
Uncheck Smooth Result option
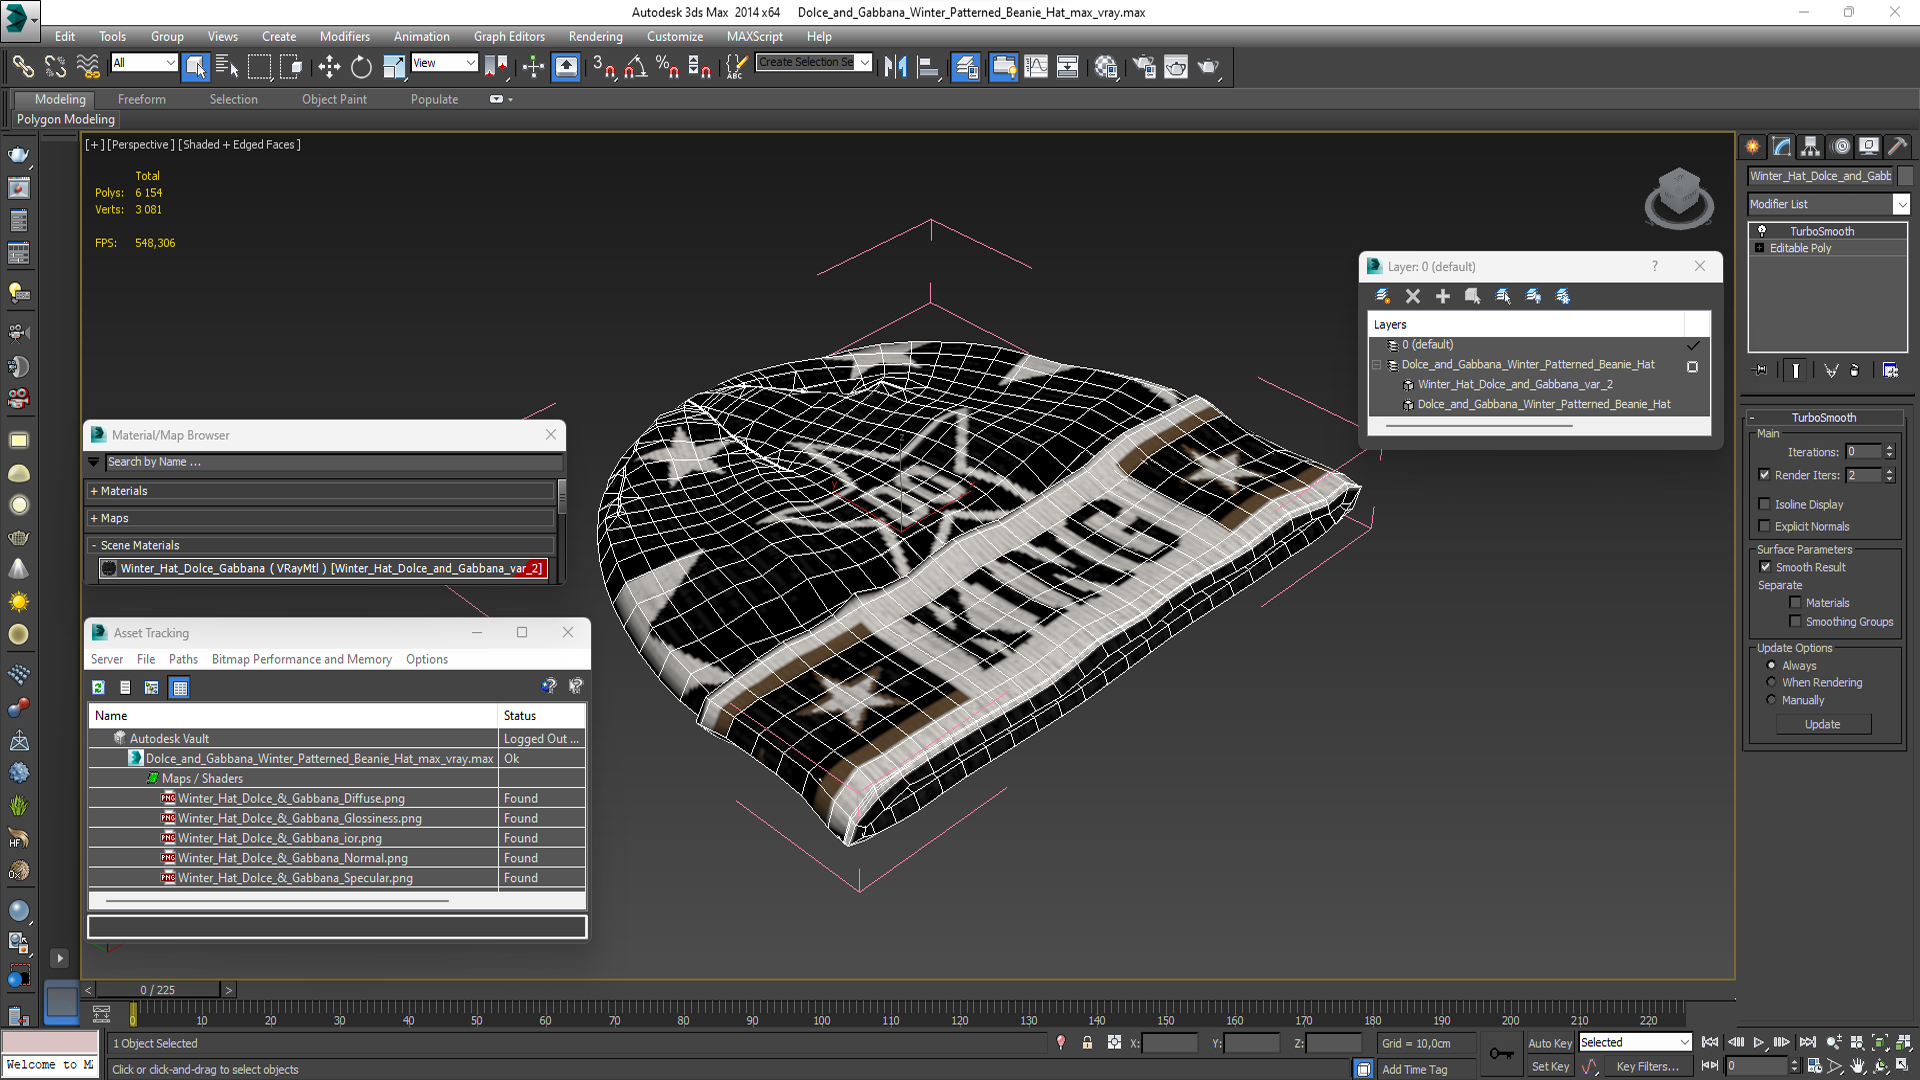pos(1765,567)
